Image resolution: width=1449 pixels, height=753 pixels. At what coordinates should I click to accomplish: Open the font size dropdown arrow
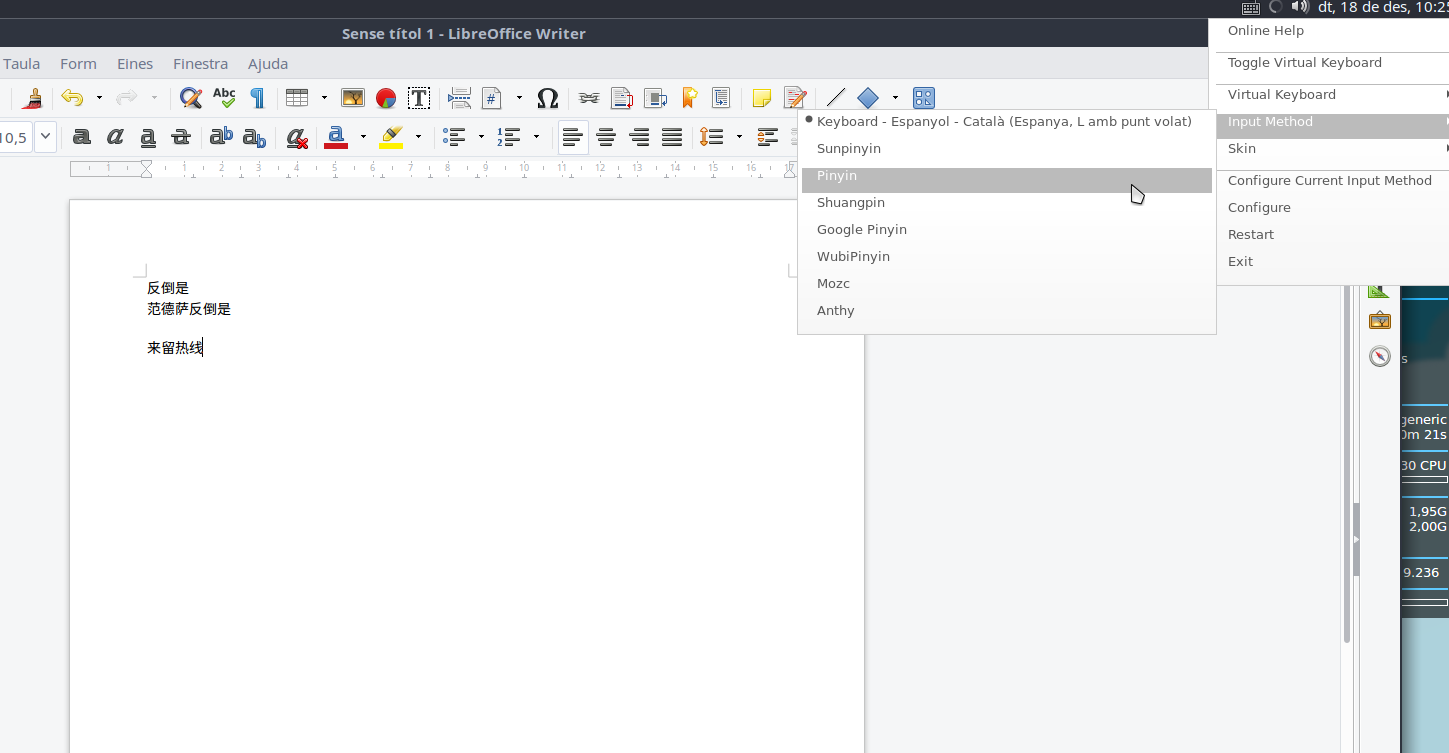[x=45, y=137]
